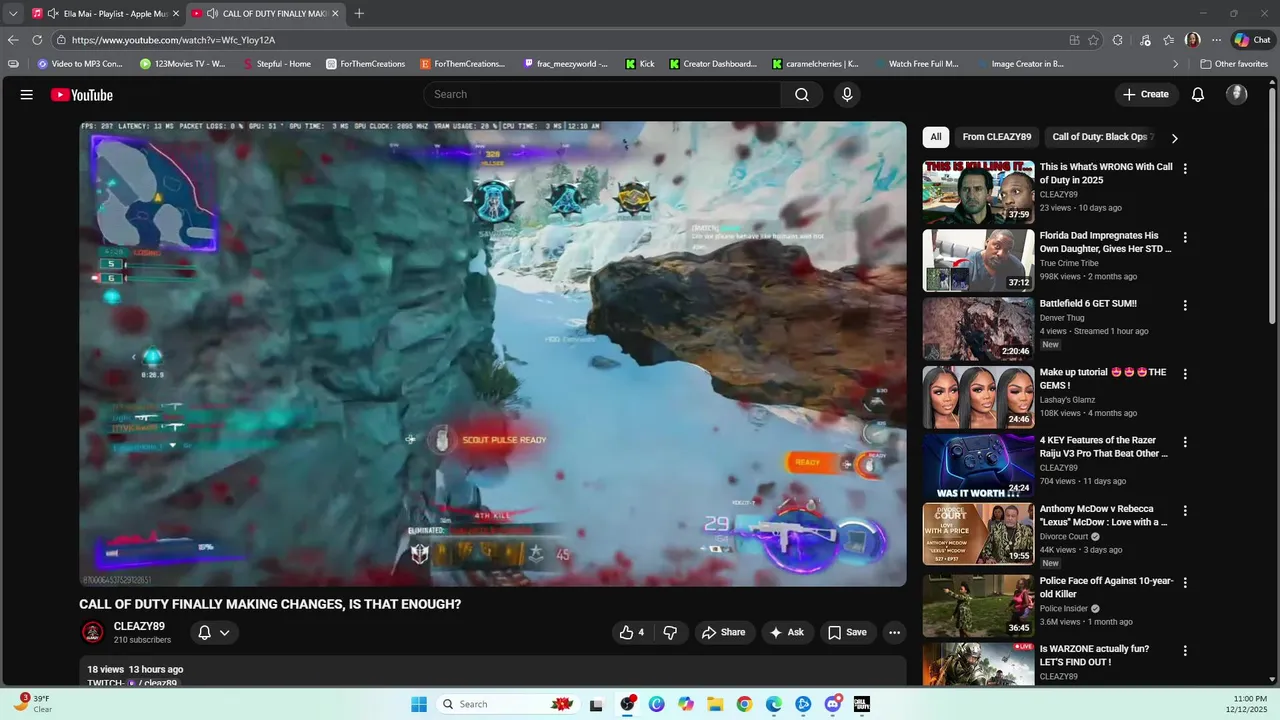Open the 'Stepful - Home' bookmark
The image size is (1280, 720).
(277, 64)
